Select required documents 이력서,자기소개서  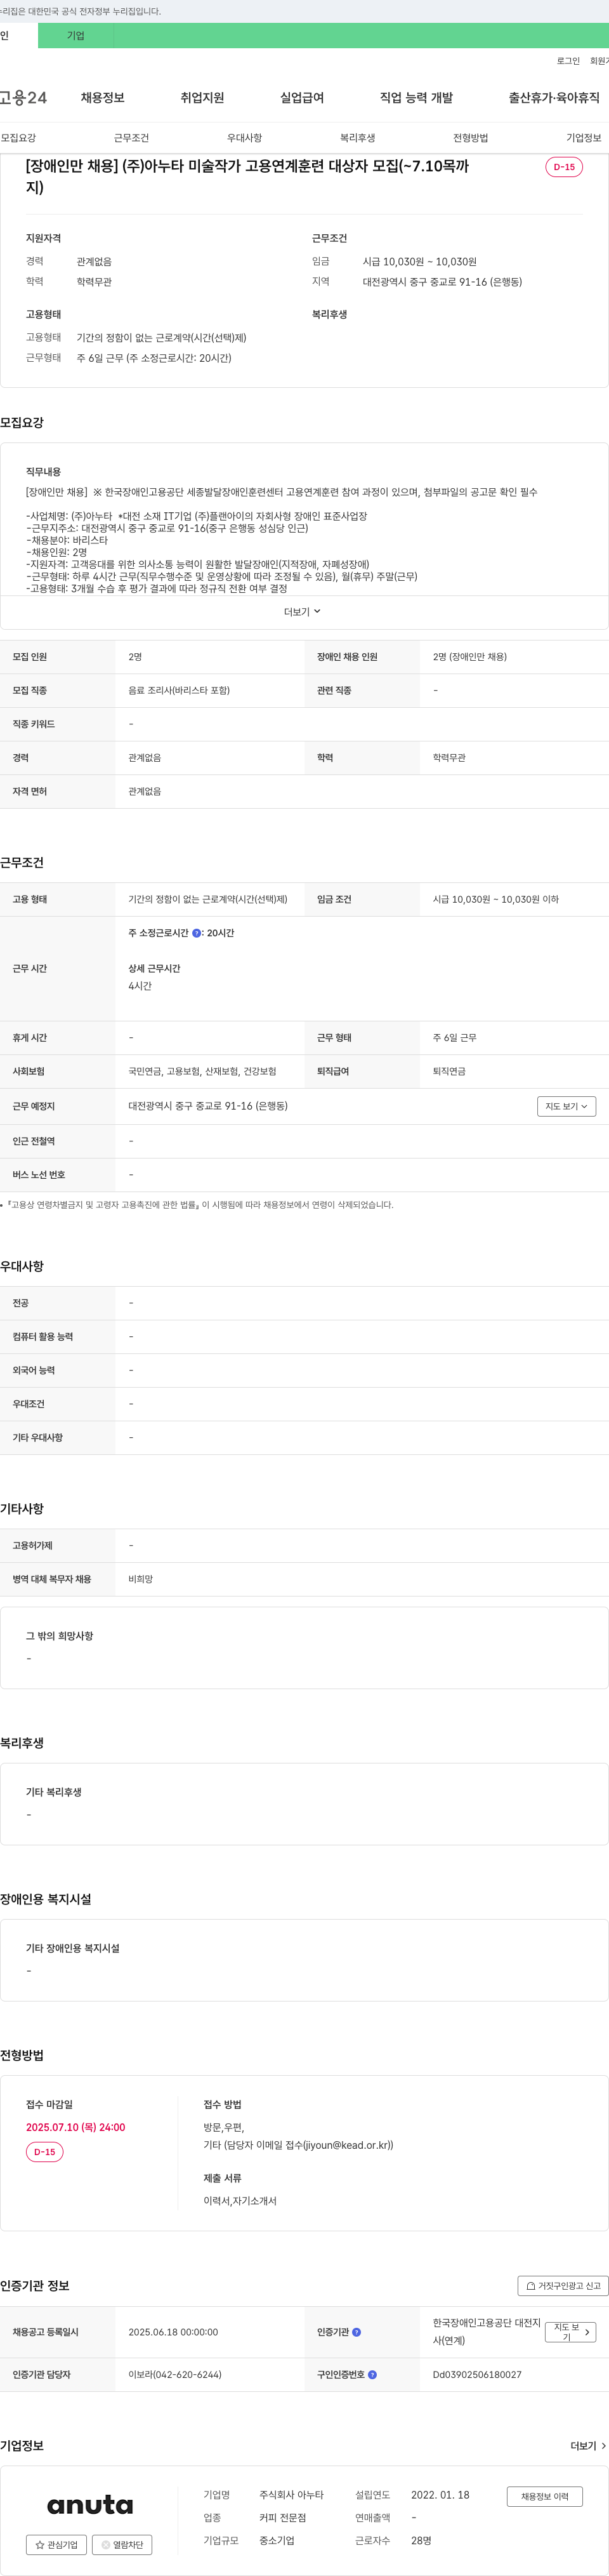(x=240, y=2201)
